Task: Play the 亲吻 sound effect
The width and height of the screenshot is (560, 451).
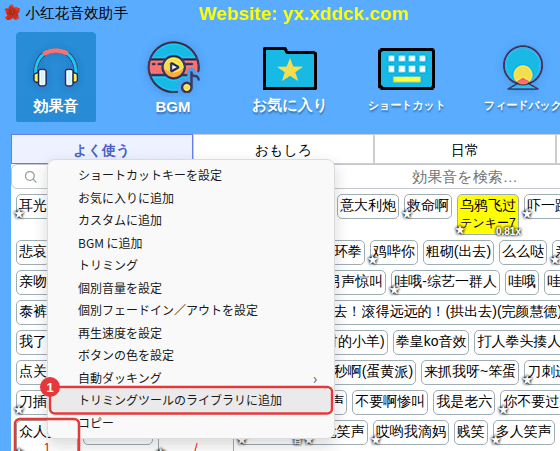Action: 32,282
